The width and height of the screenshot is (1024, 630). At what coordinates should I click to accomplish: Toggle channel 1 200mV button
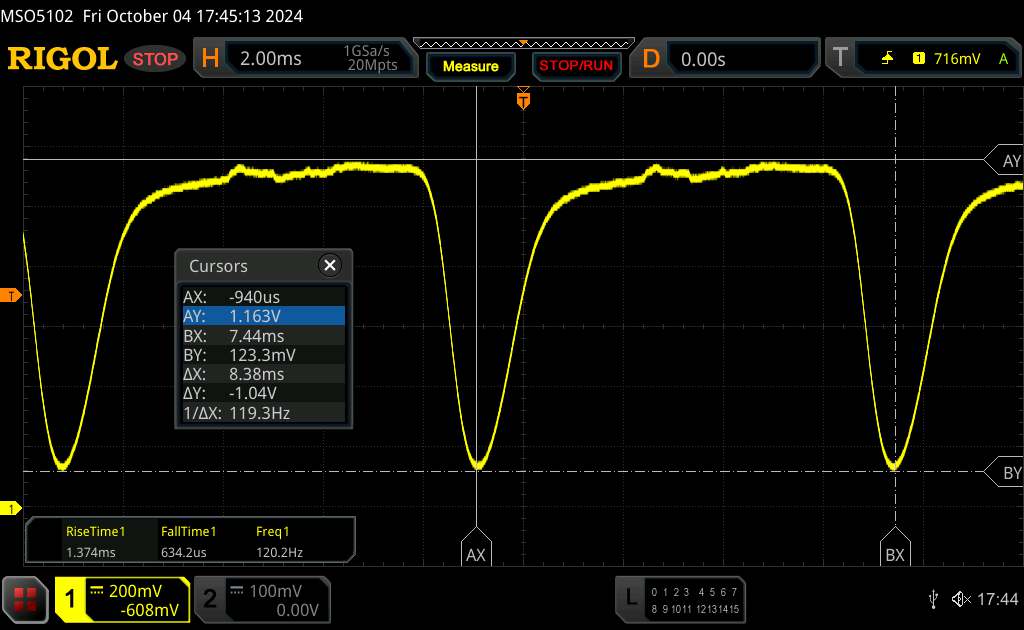122,599
